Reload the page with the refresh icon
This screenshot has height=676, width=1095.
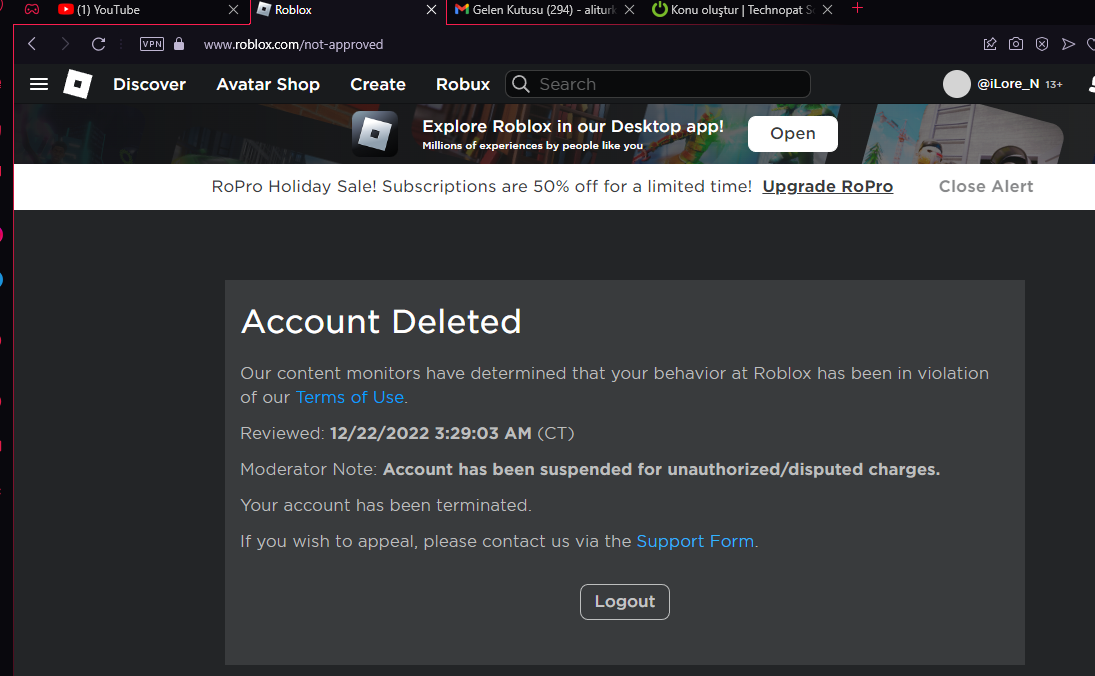[x=98, y=44]
